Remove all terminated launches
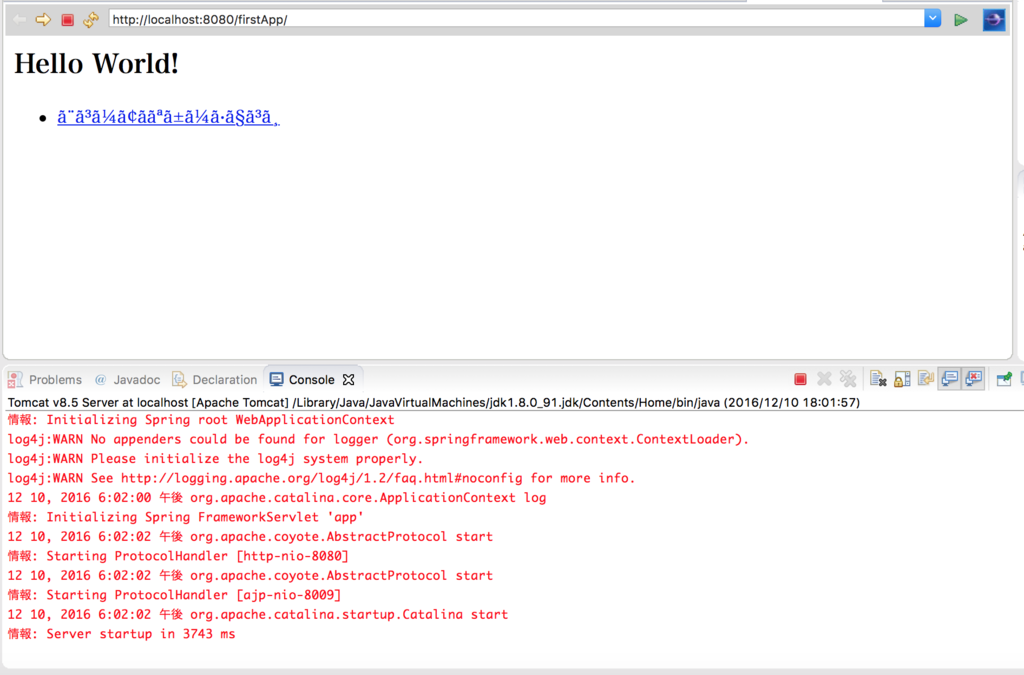Image resolution: width=1024 pixels, height=675 pixels. pos(848,379)
